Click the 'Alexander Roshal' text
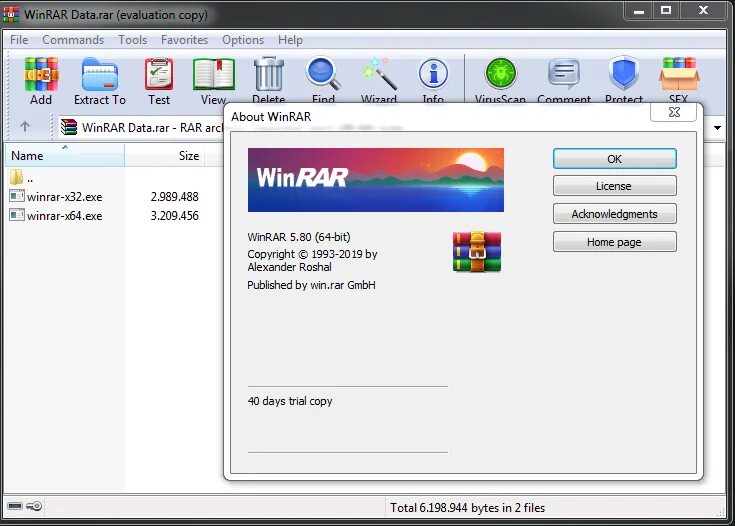This screenshot has height=526, width=735. click(289, 267)
